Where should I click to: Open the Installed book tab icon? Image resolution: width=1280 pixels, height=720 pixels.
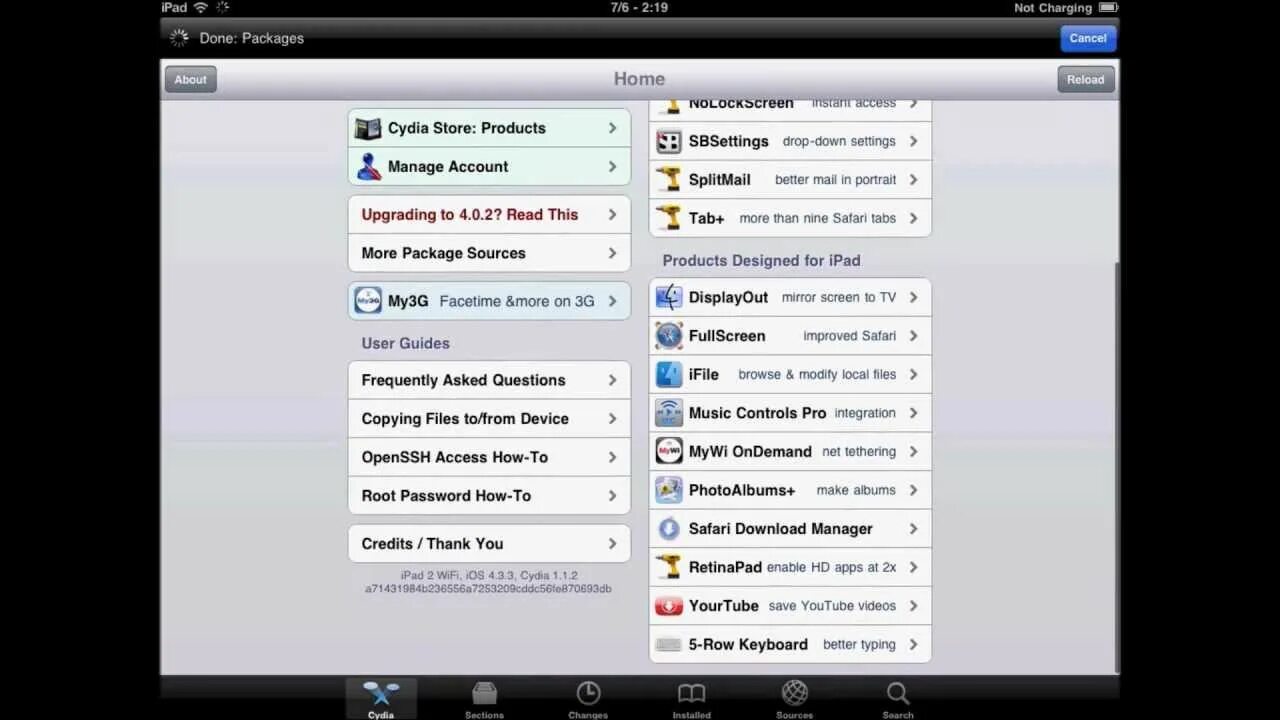[691, 693]
